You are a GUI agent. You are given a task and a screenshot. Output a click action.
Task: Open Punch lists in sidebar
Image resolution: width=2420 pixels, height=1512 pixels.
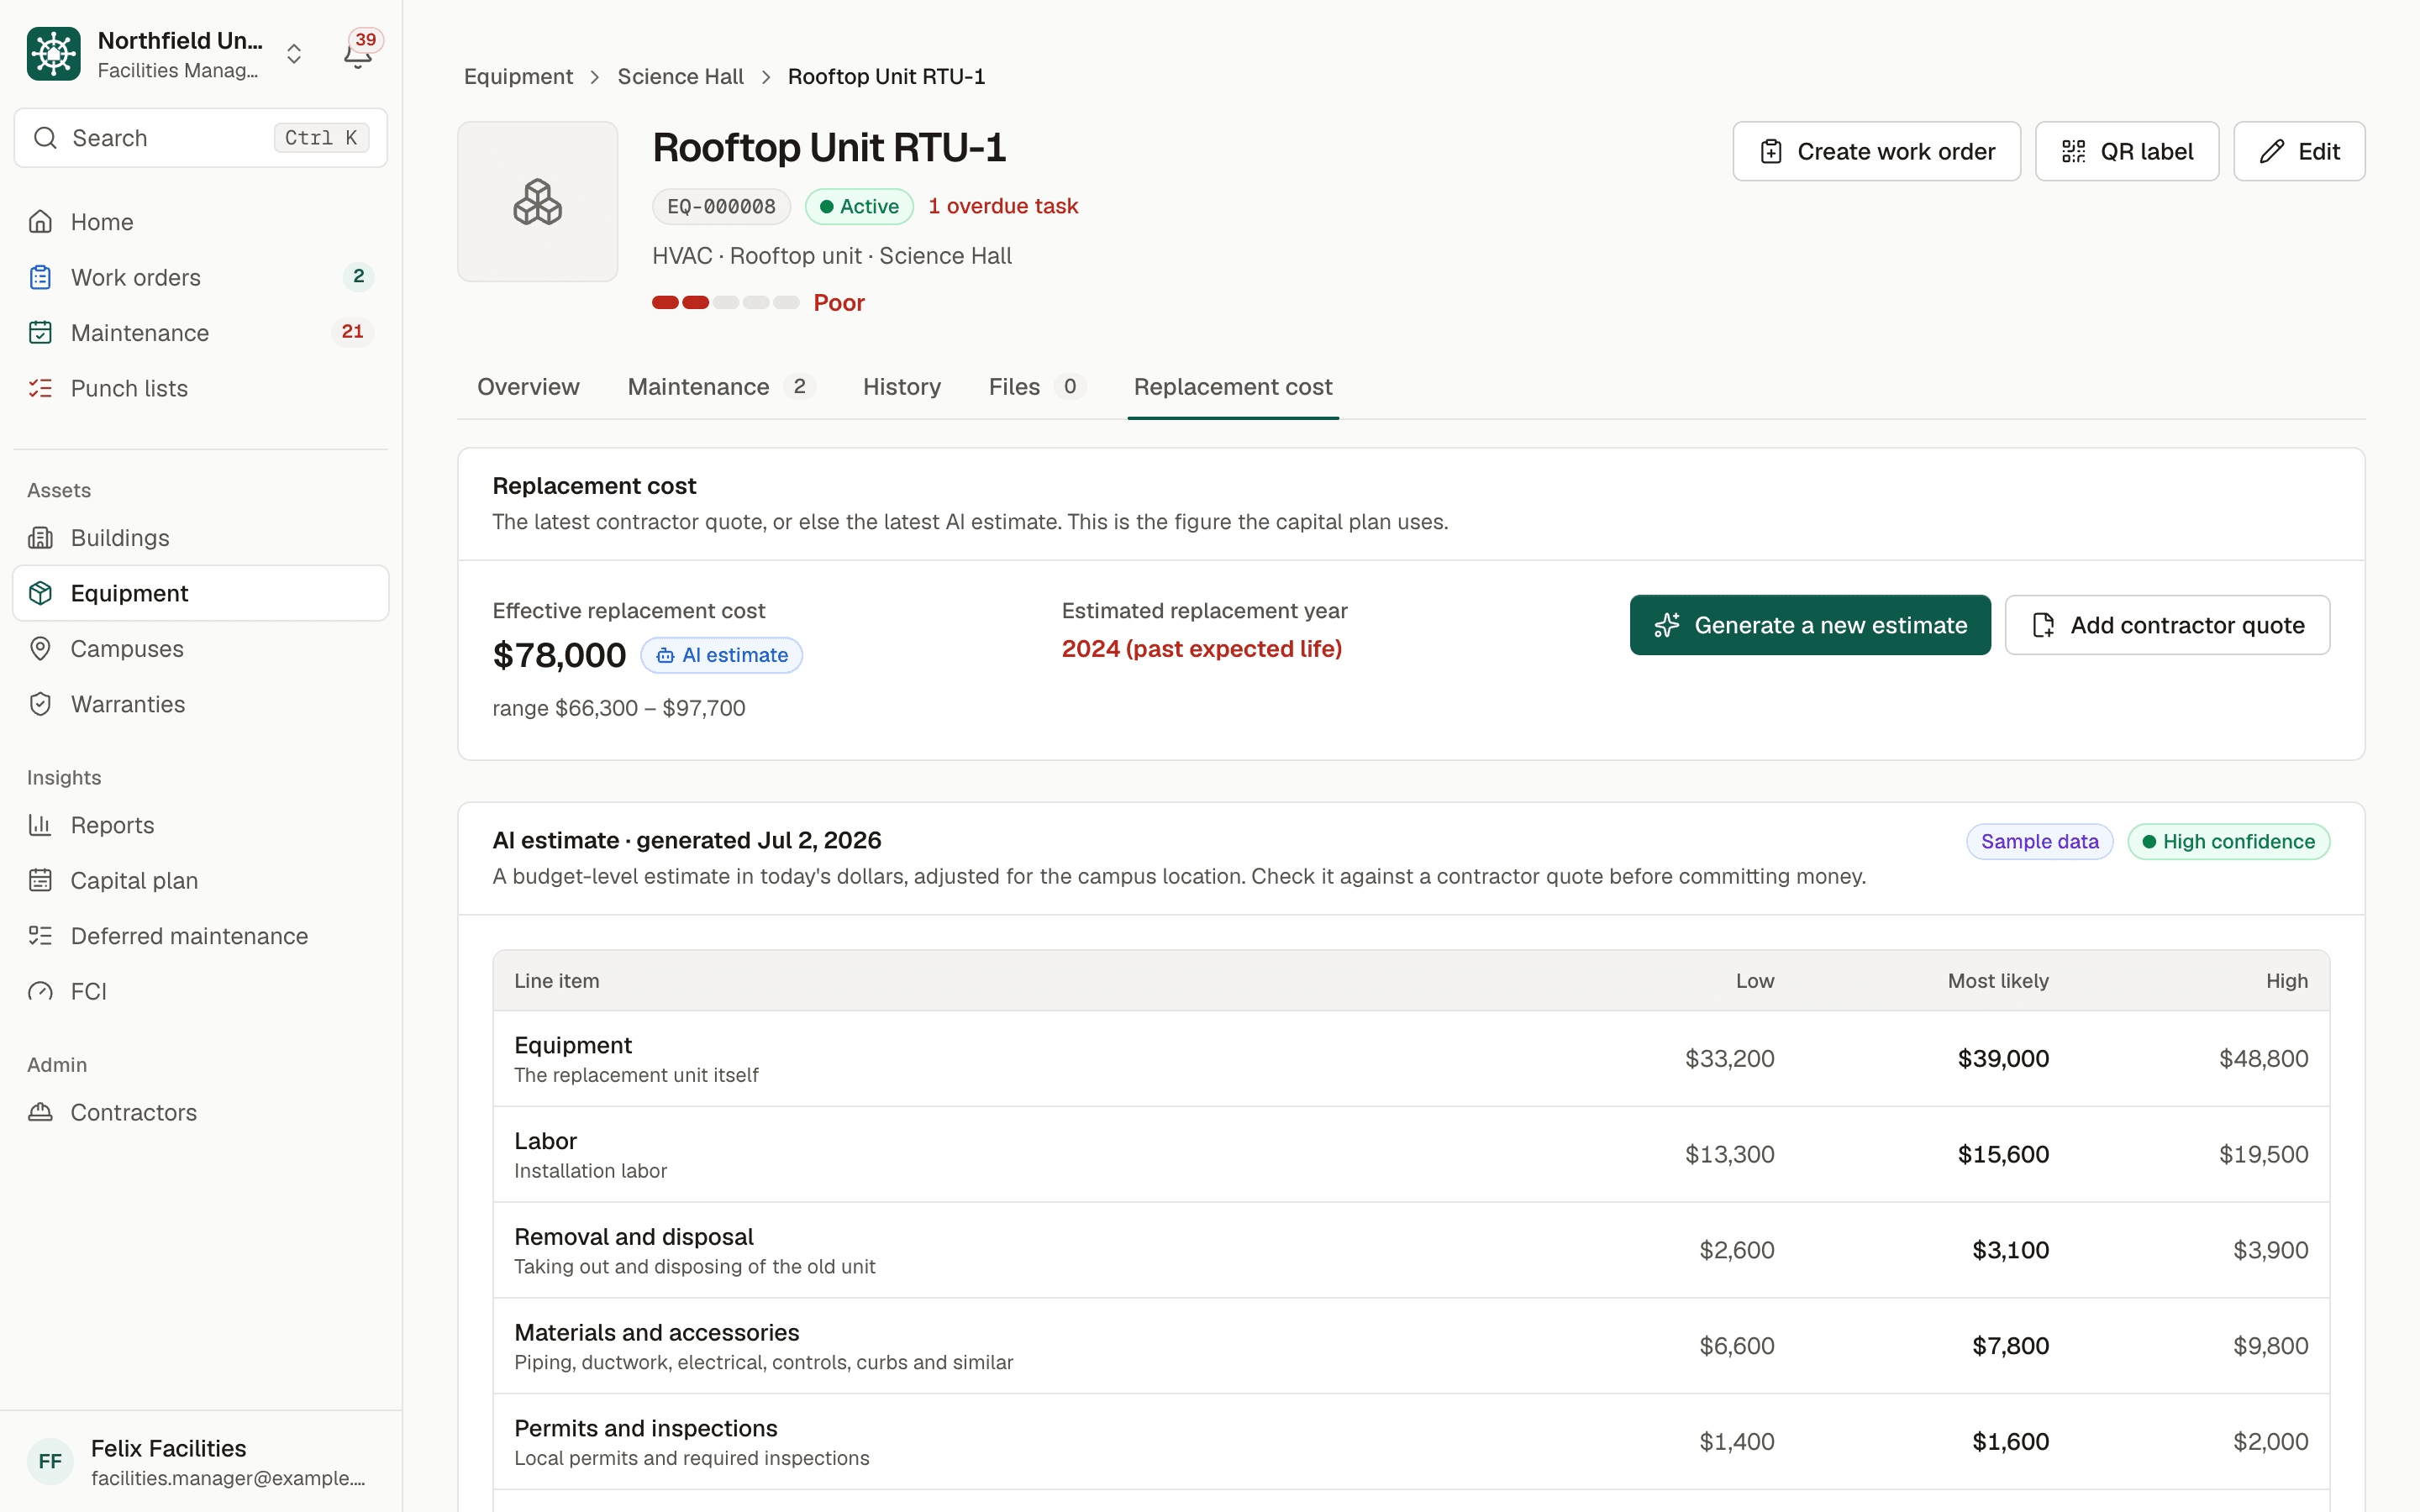point(201,388)
